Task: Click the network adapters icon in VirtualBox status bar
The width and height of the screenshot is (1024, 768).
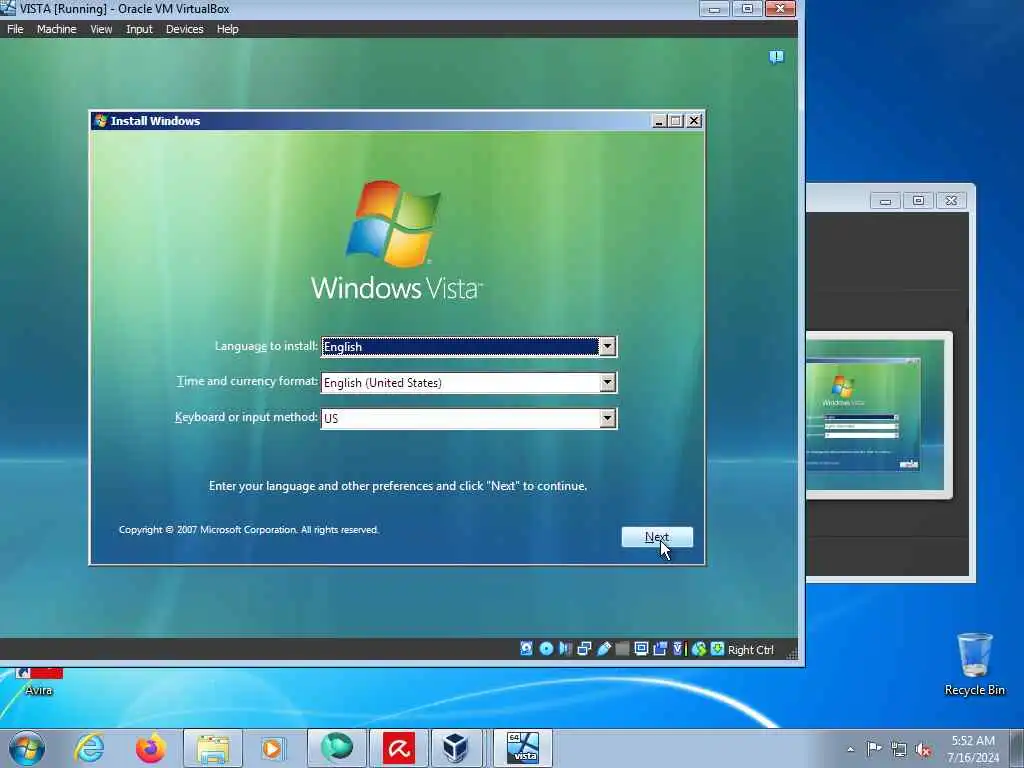Action: tap(584, 648)
